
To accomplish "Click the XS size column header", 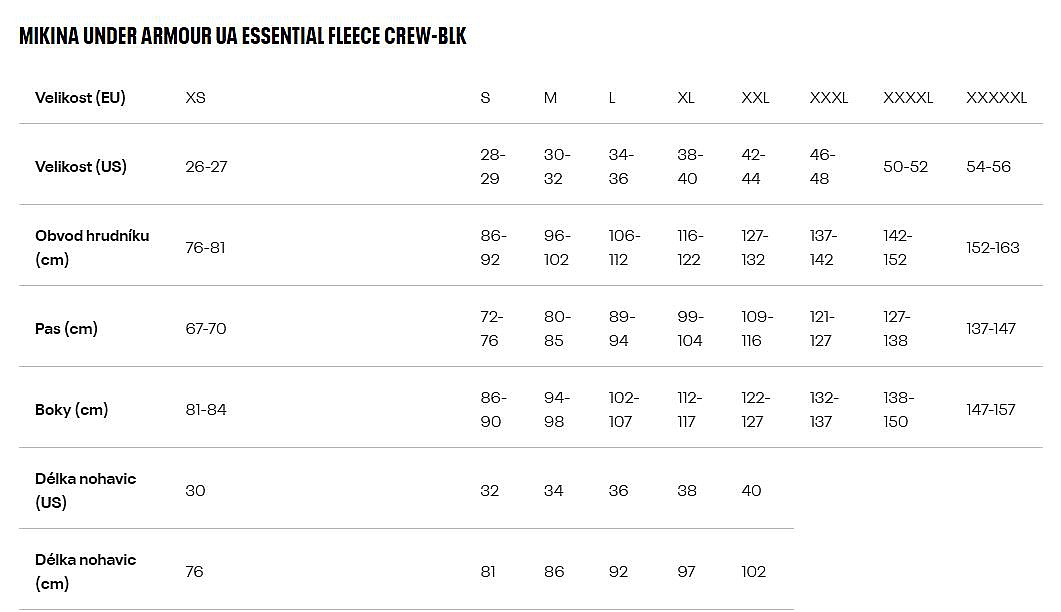I will 195,98.
